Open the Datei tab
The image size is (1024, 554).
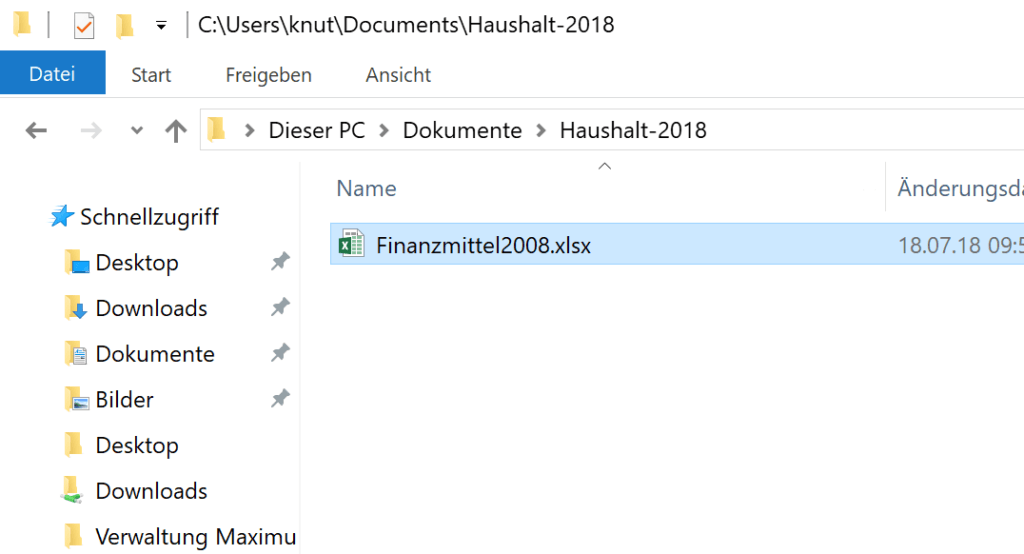(52, 74)
